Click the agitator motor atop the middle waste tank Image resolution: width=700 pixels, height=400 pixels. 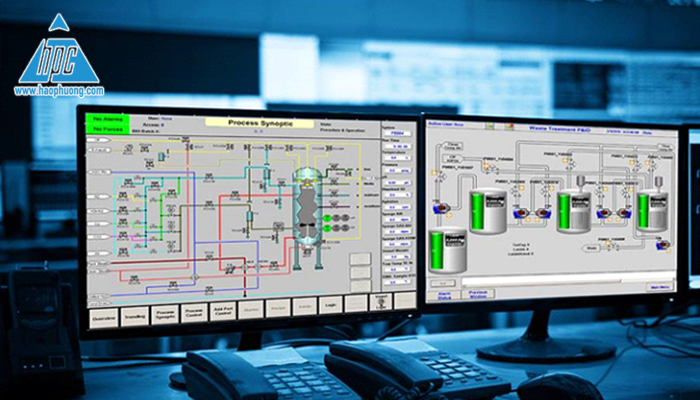pyautogui.click(x=580, y=182)
